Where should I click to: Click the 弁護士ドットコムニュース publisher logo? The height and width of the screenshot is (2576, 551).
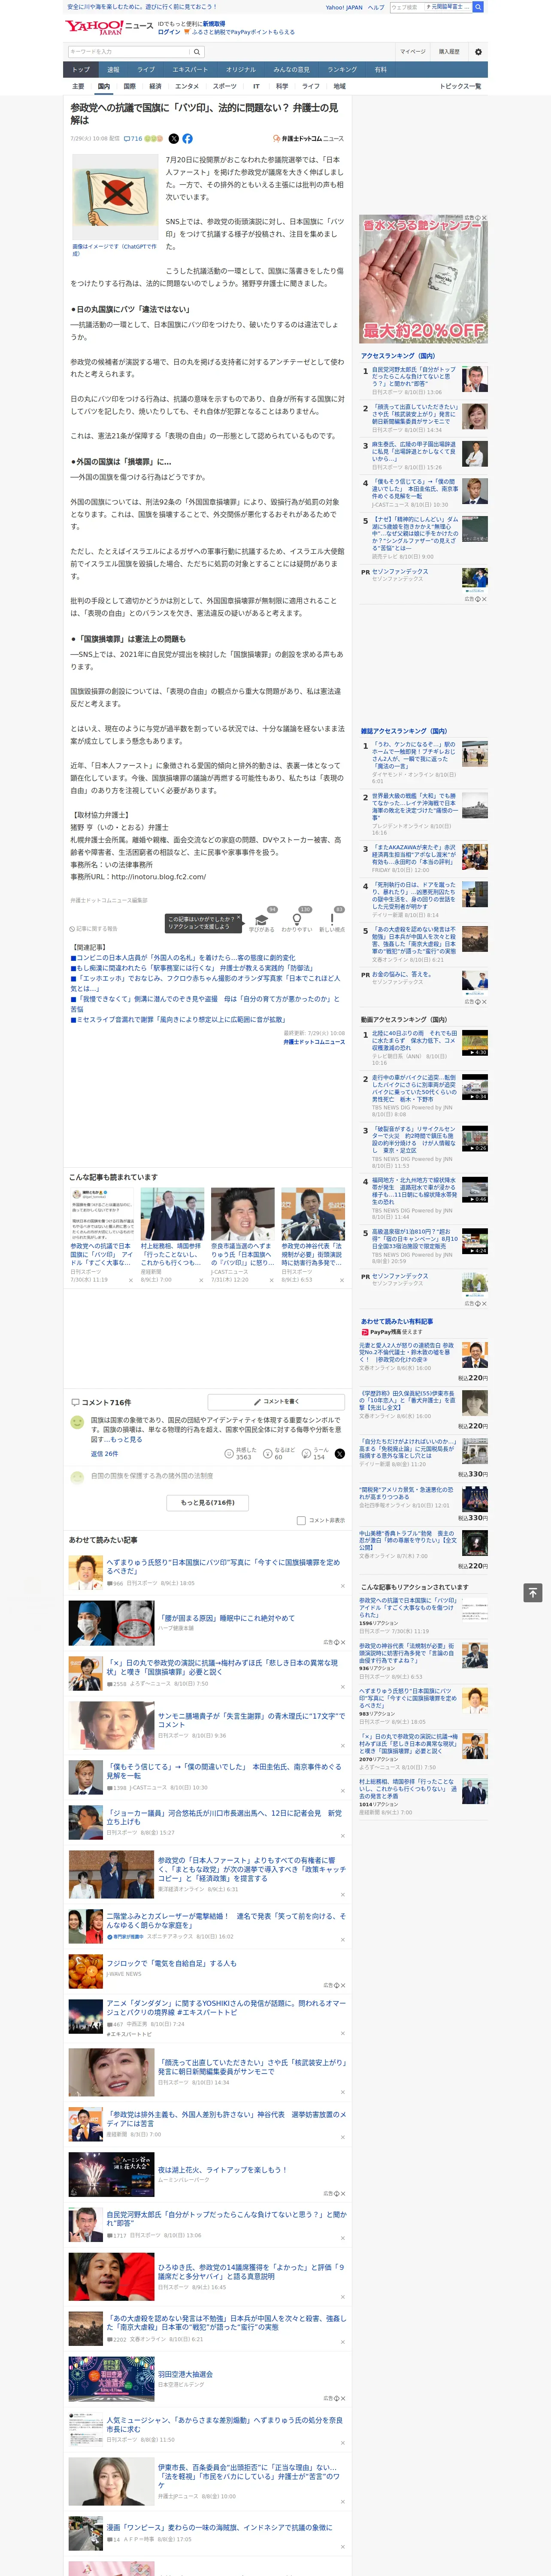click(308, 139)
